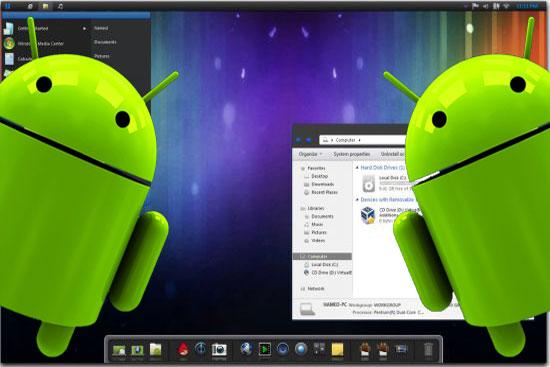Select Libraries in the navigation pane
This screenshot has height=367, width=550.
click(x=315, y=208)
